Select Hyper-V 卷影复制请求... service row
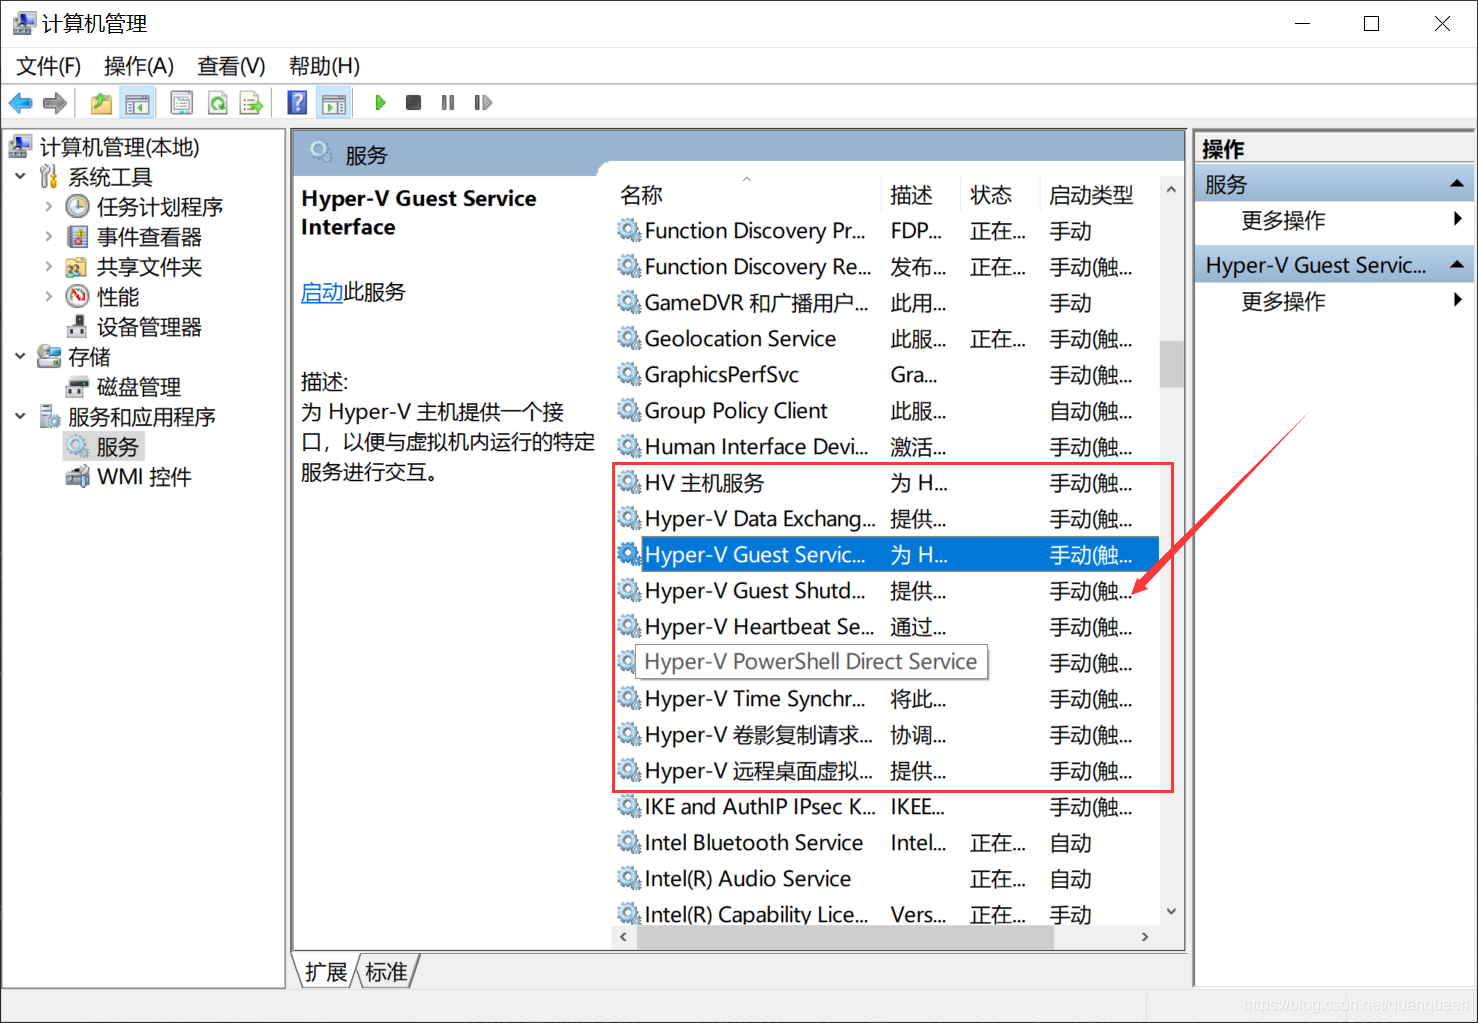This screenshot has height=1023, width=1478. tap(886, 734)
